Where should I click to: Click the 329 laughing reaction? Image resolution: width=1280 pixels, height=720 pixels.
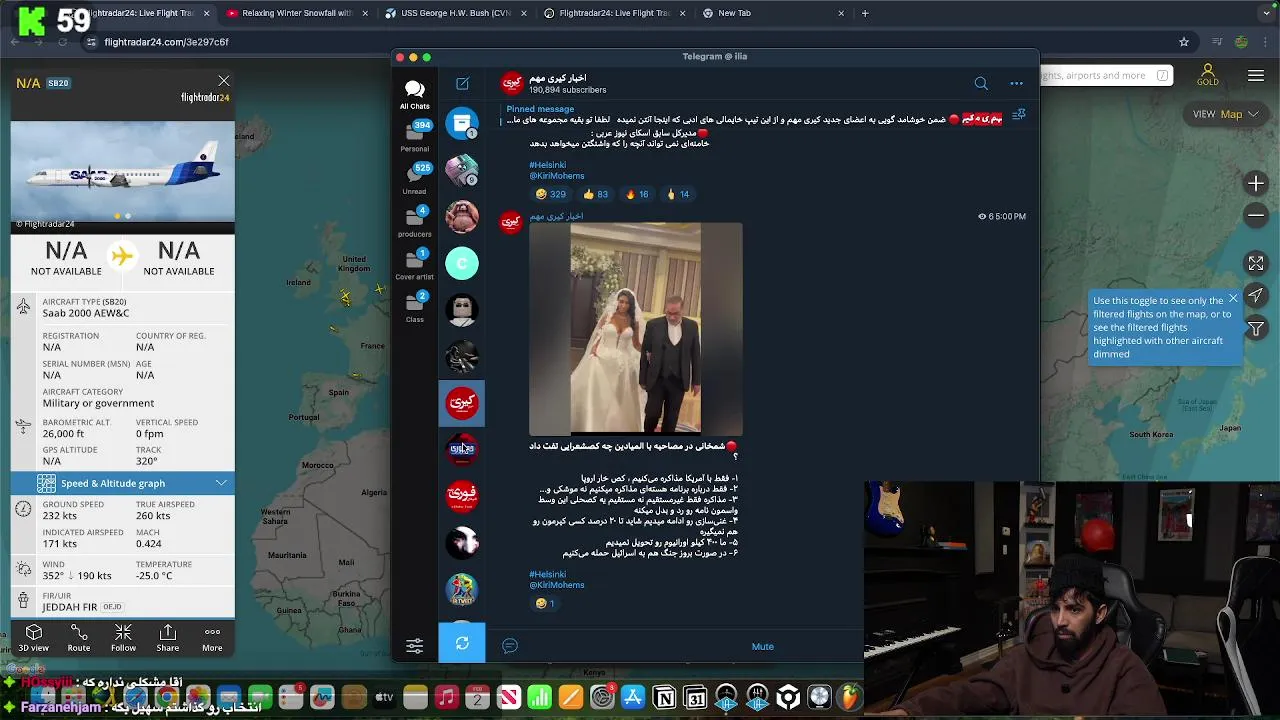point(551,194)
